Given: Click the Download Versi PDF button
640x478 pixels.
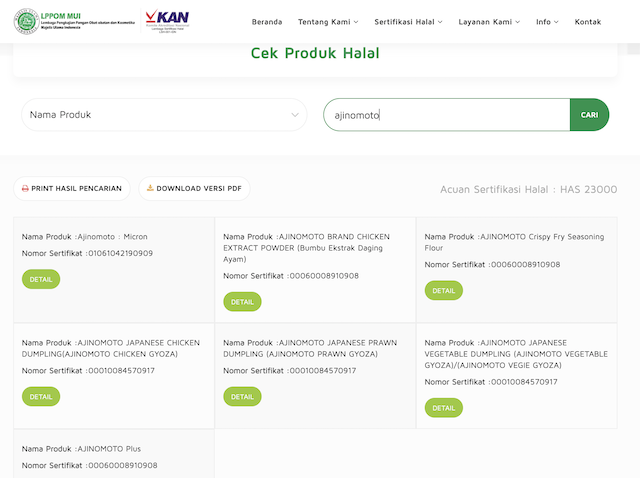Looking at the screenshot, I should 193,188.
